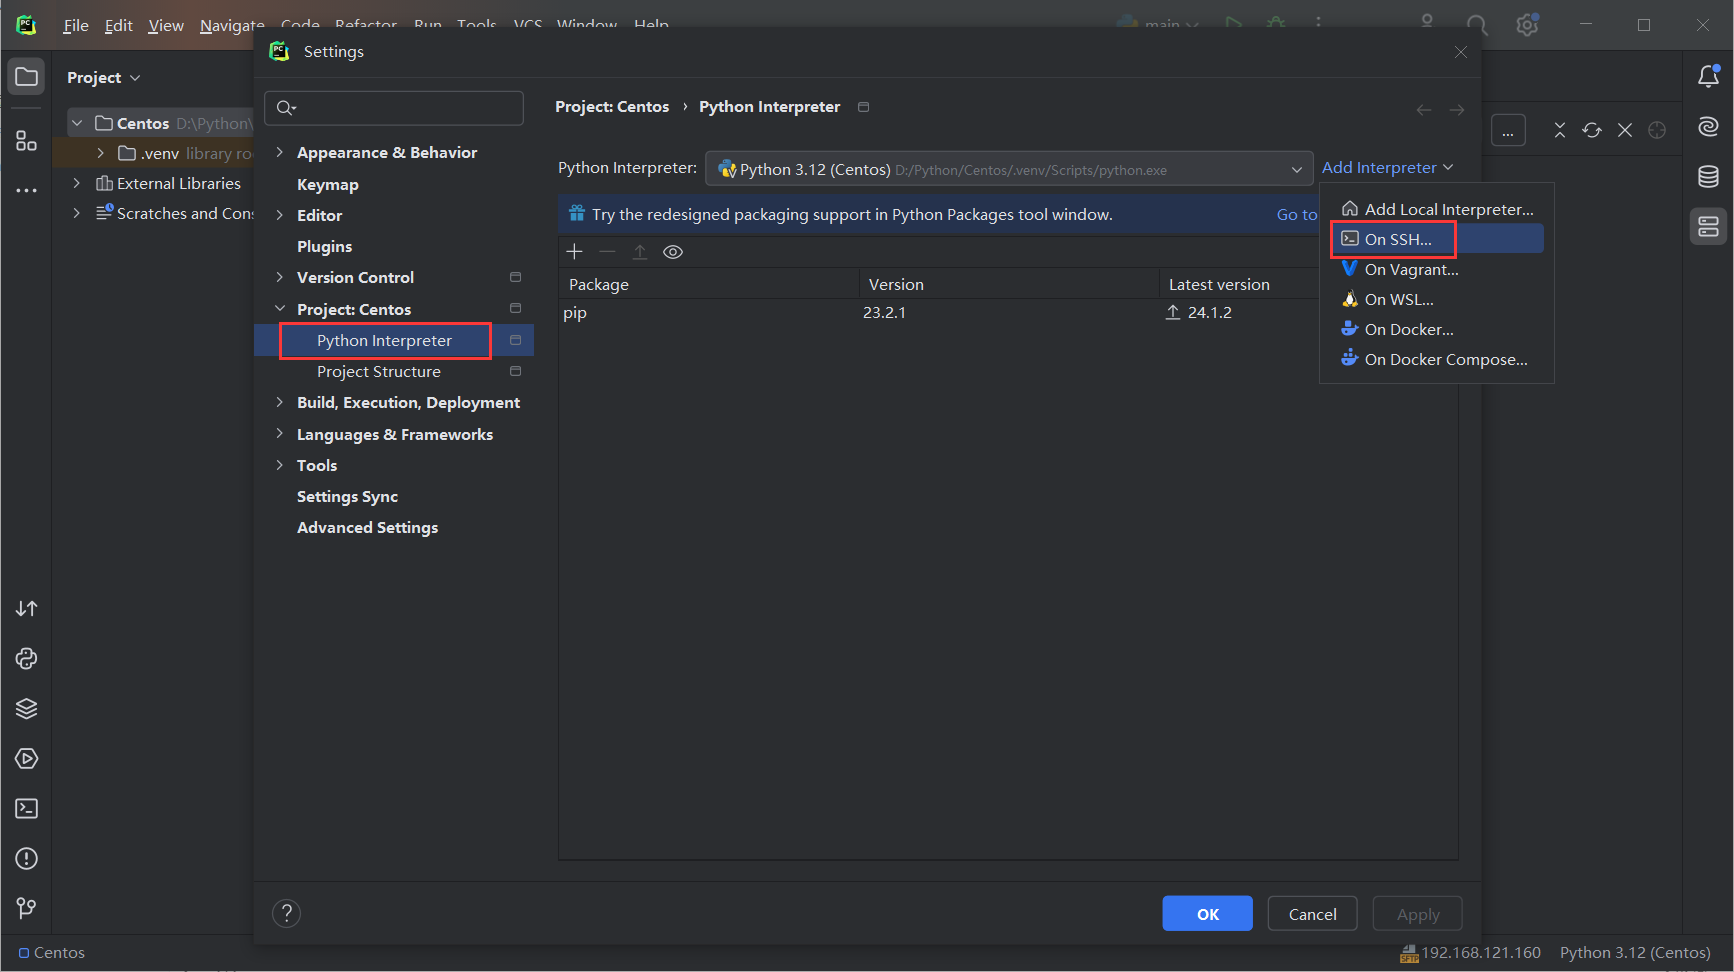Expand Appearance & Behavior settings

pos(280,152)
